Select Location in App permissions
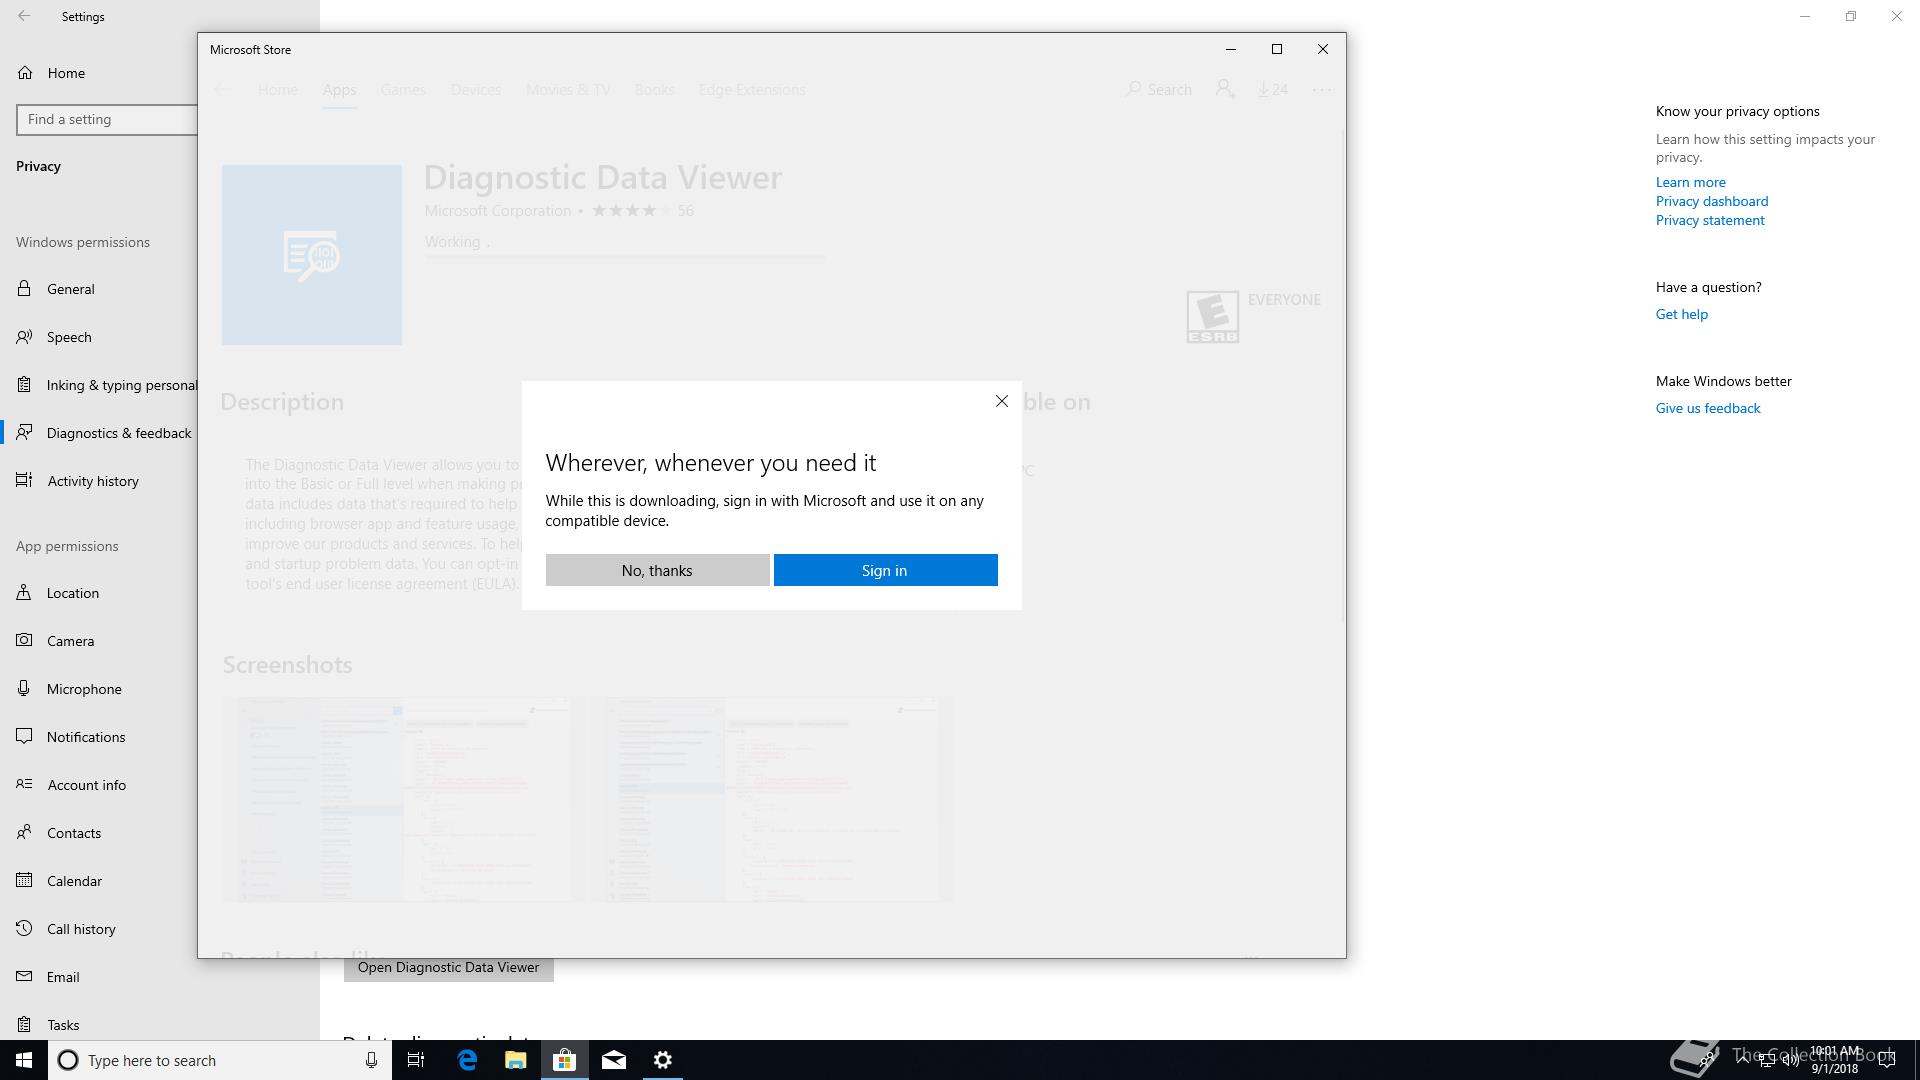 72,593
